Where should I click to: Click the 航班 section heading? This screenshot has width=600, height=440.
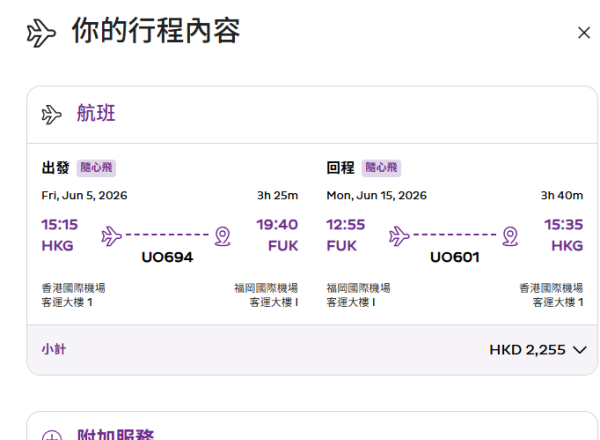pos(96,113)
